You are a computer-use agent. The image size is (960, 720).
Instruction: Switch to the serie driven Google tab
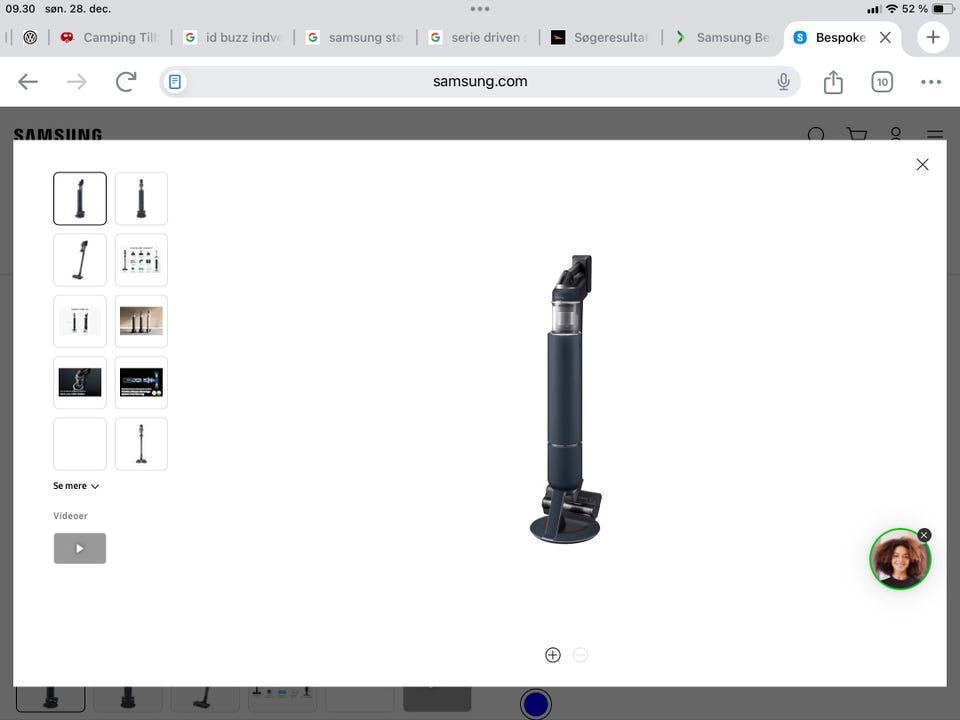pyautogui.click(x=478, y=37)
